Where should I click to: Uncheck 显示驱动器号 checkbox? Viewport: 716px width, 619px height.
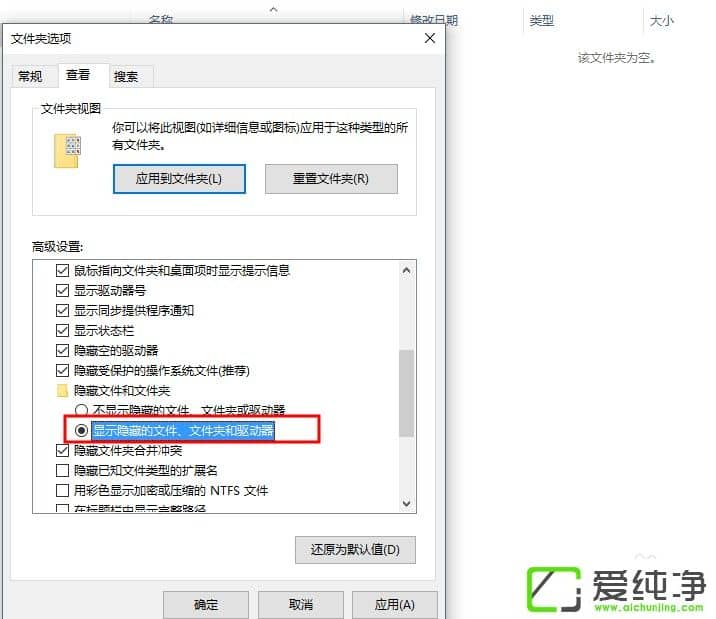(x=62, y=291)
